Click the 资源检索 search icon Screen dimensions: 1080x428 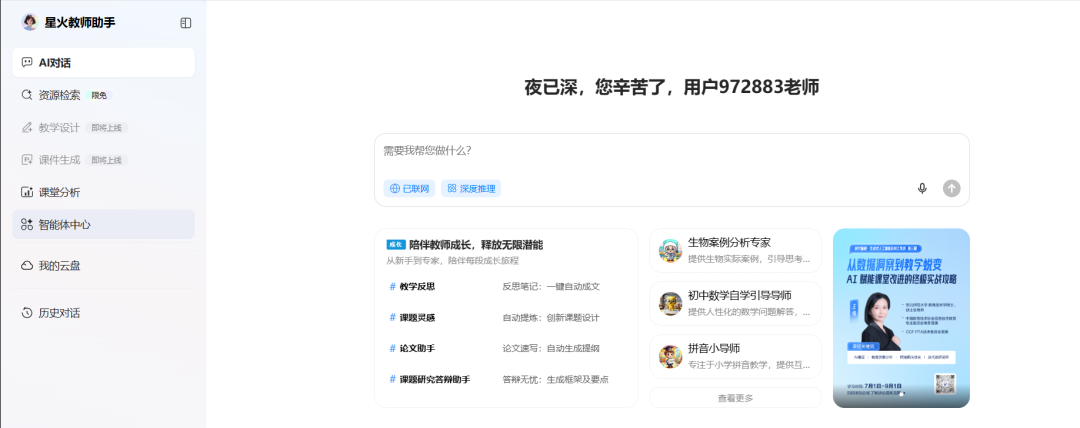click(x=27, y=95)
